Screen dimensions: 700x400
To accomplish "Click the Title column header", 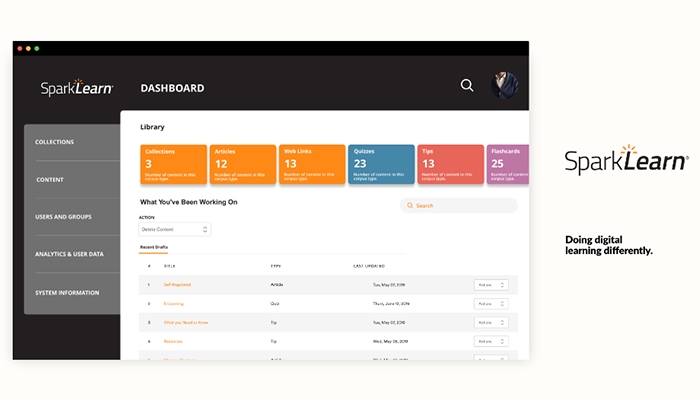I will (x=170, y=266).
